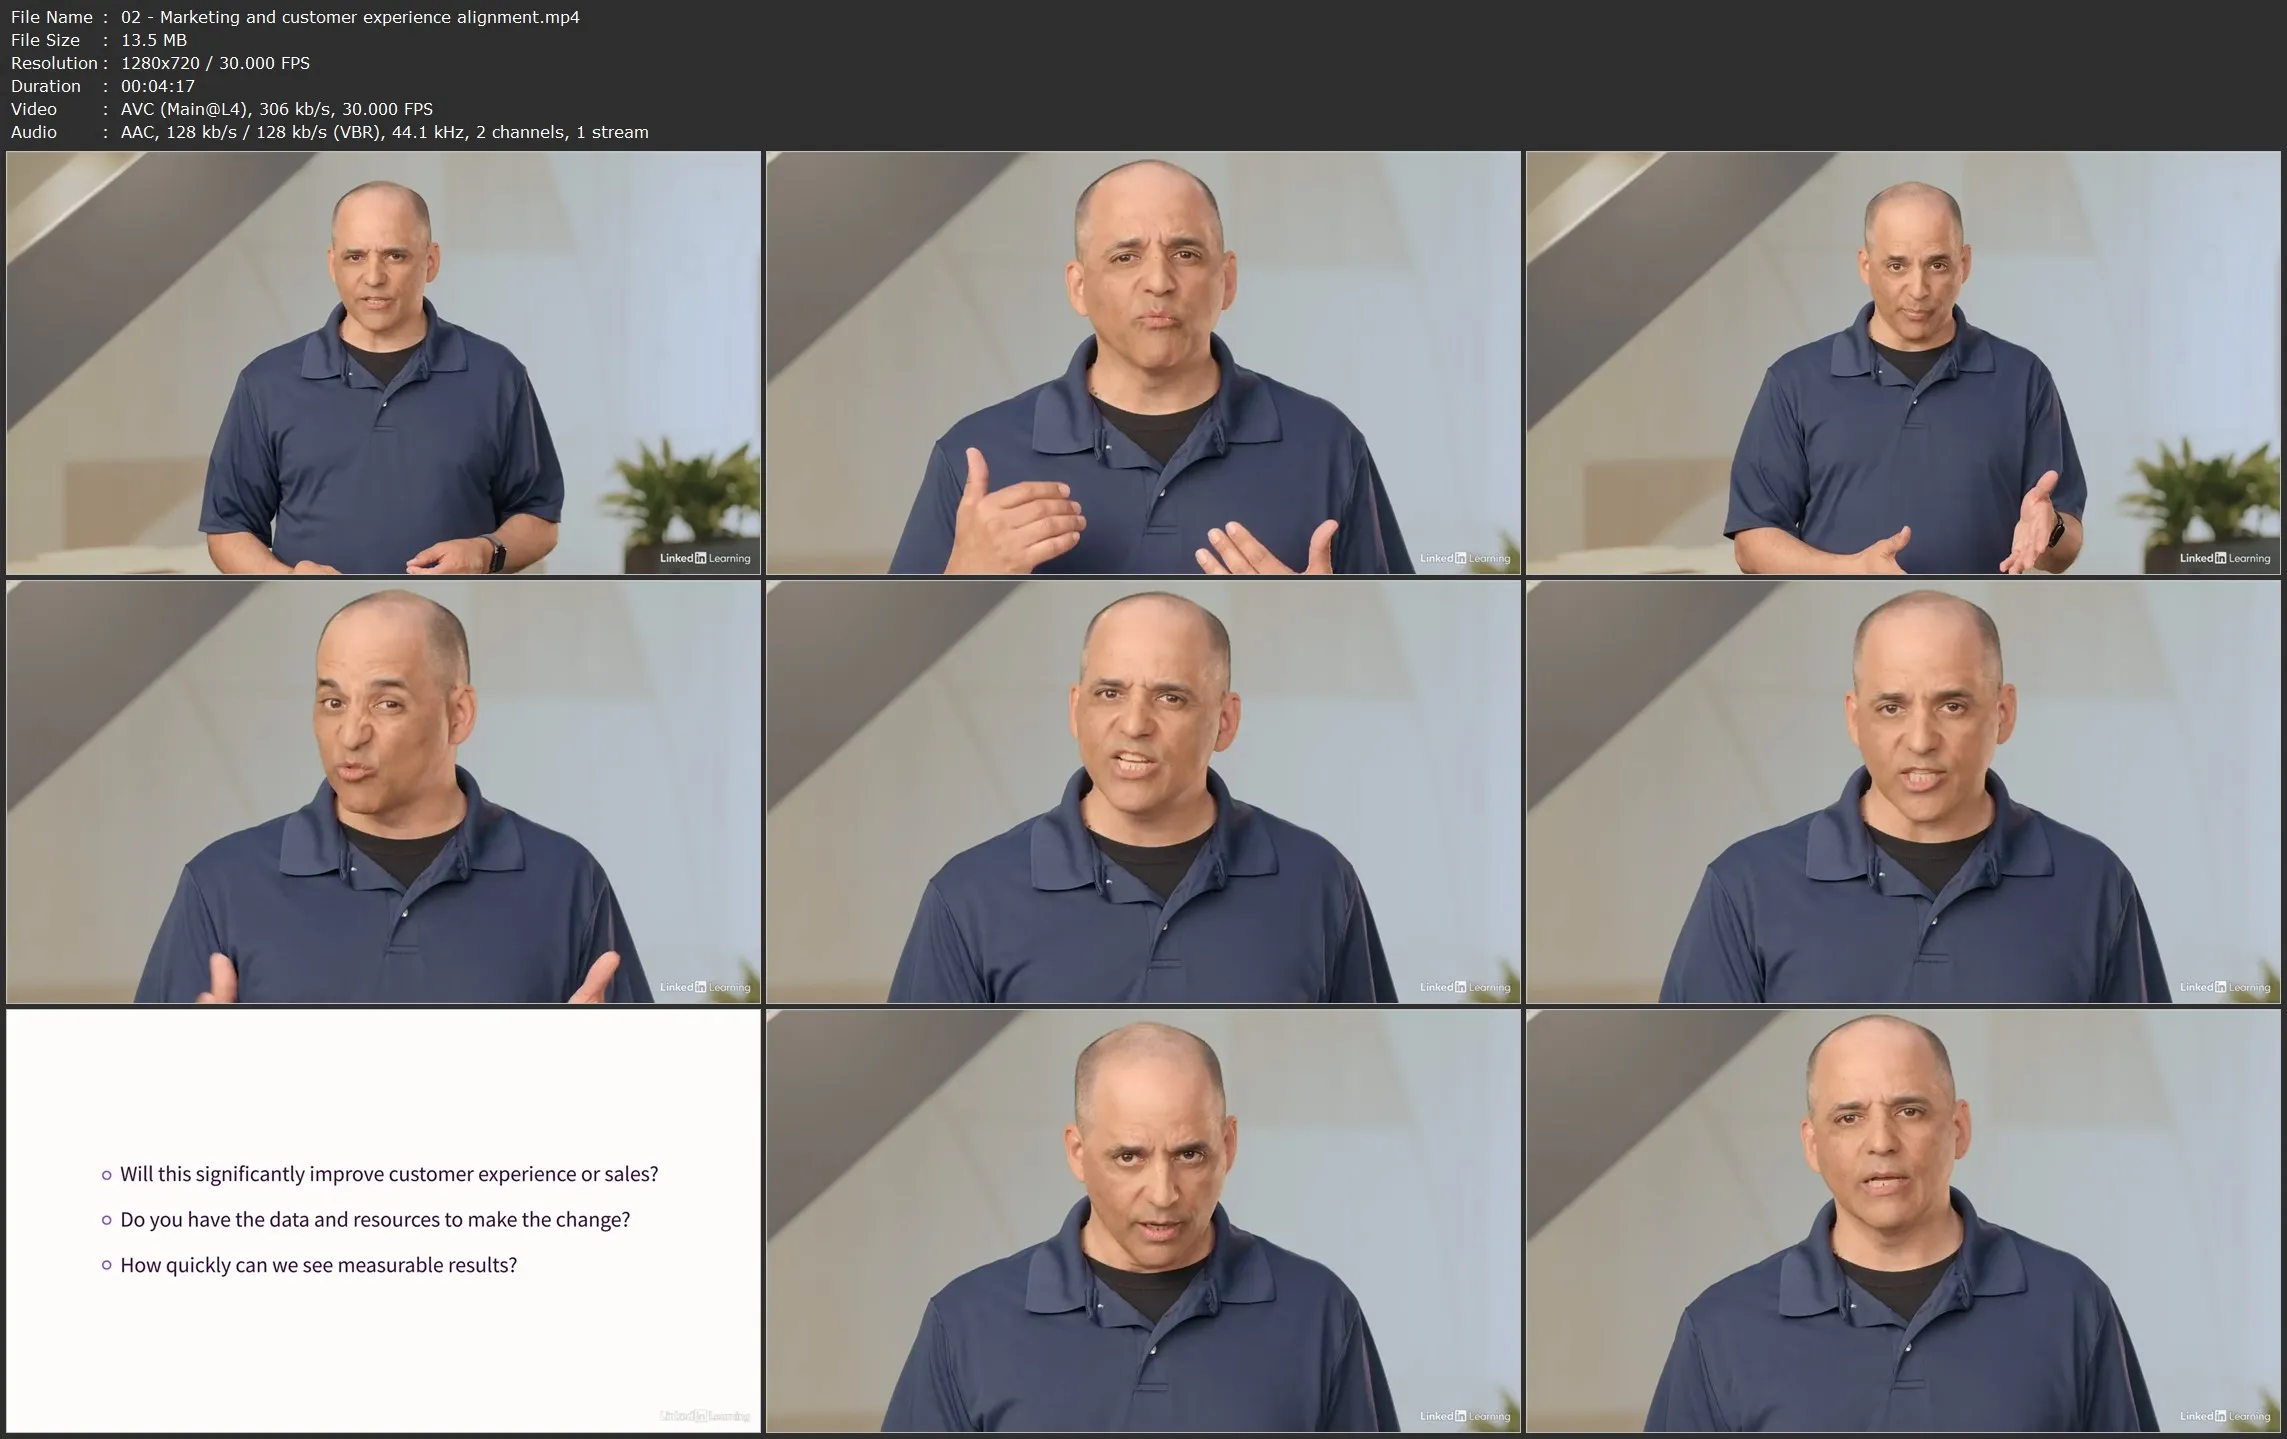Click the 'Audio' label in the header
Viewport: 2287px width, 1439px height.
coord(34,132)
